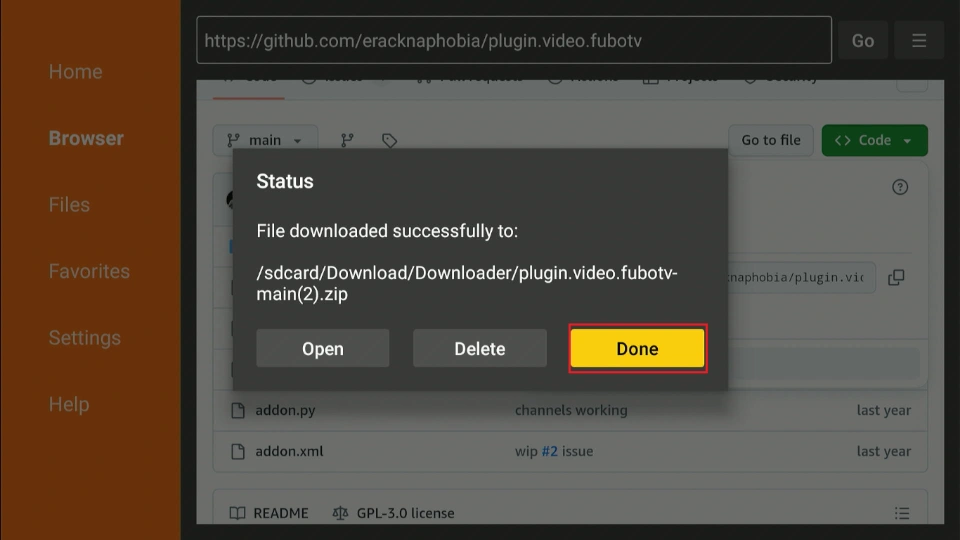
Task: View repository branches icon
Action: point(347,140)
